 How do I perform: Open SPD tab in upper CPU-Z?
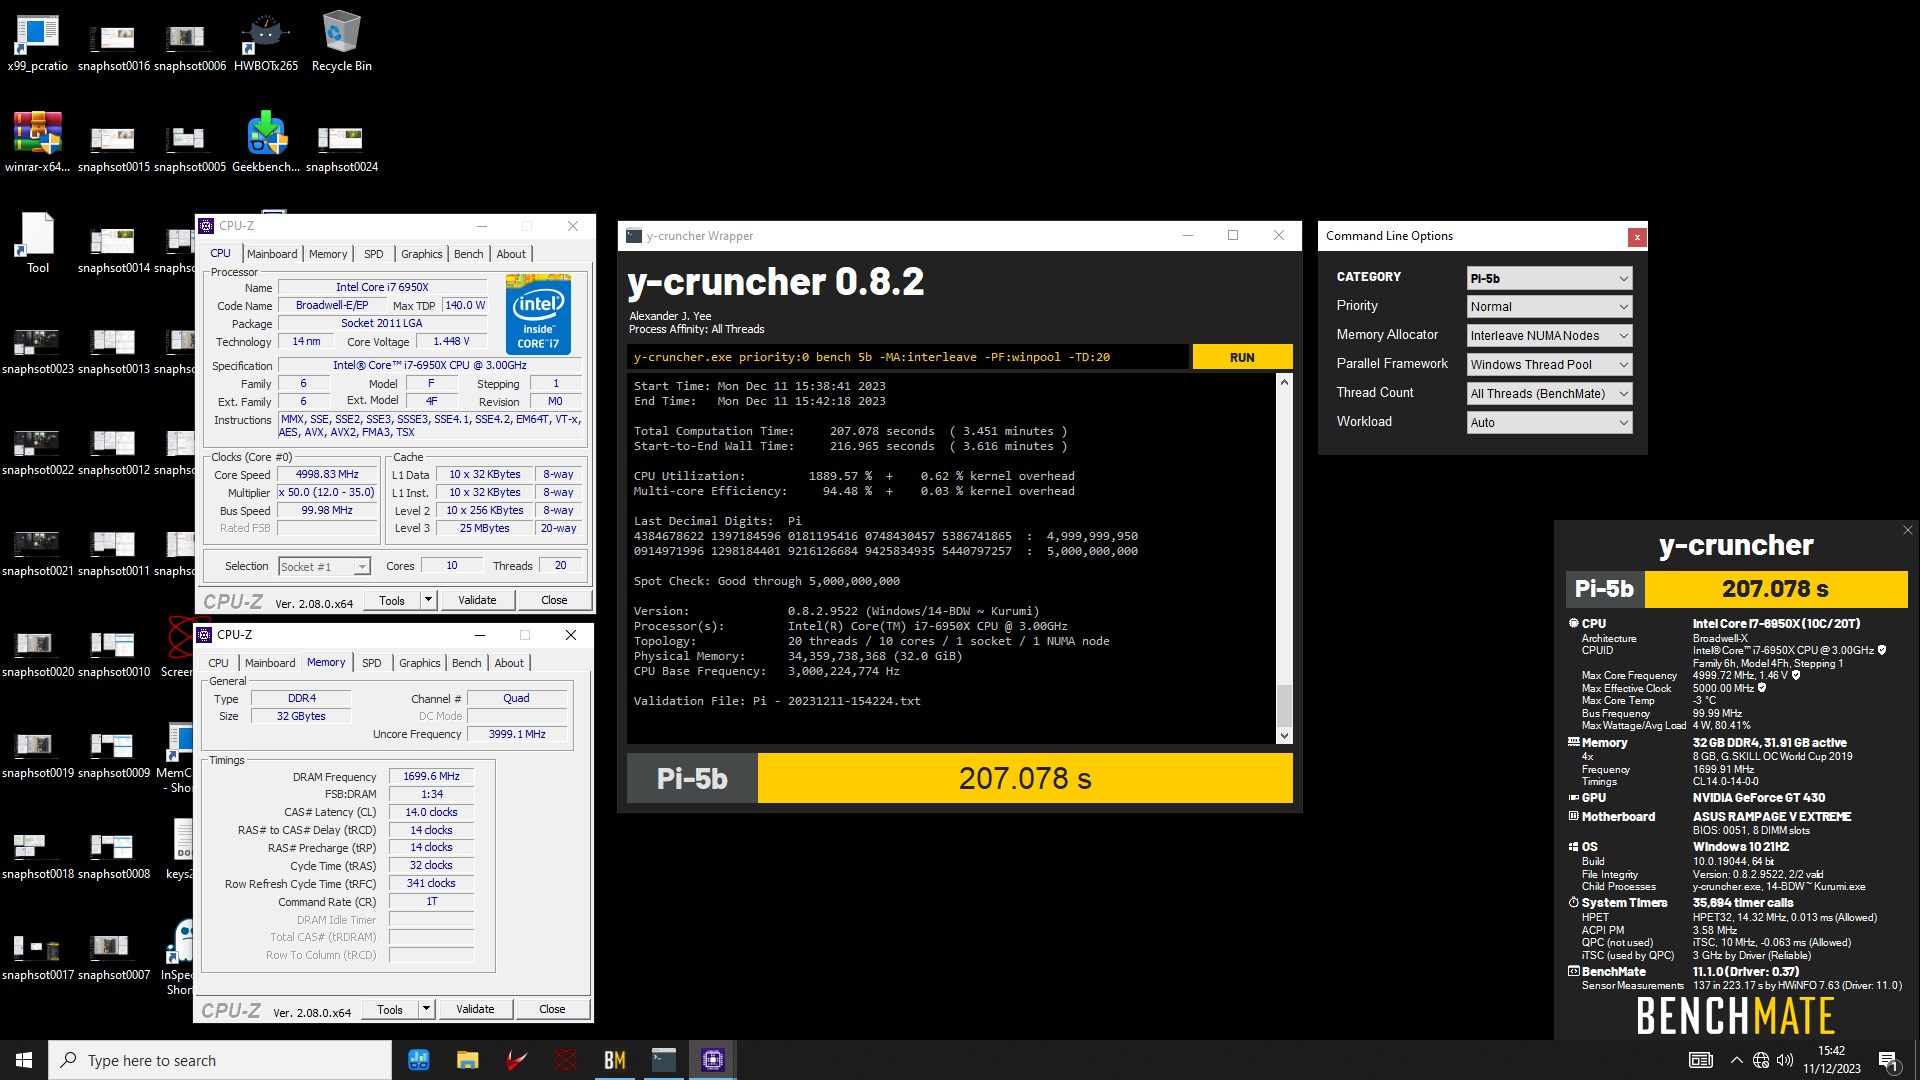tap(373, 254)
